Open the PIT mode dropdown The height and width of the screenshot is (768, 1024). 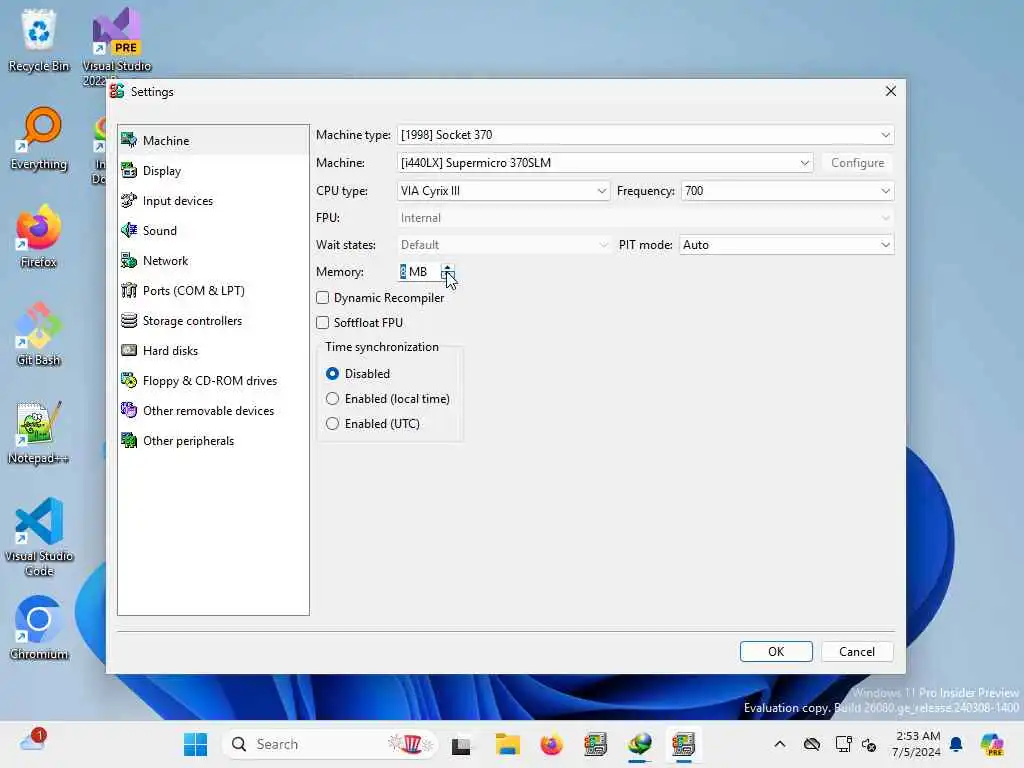[x=786, y=245]
